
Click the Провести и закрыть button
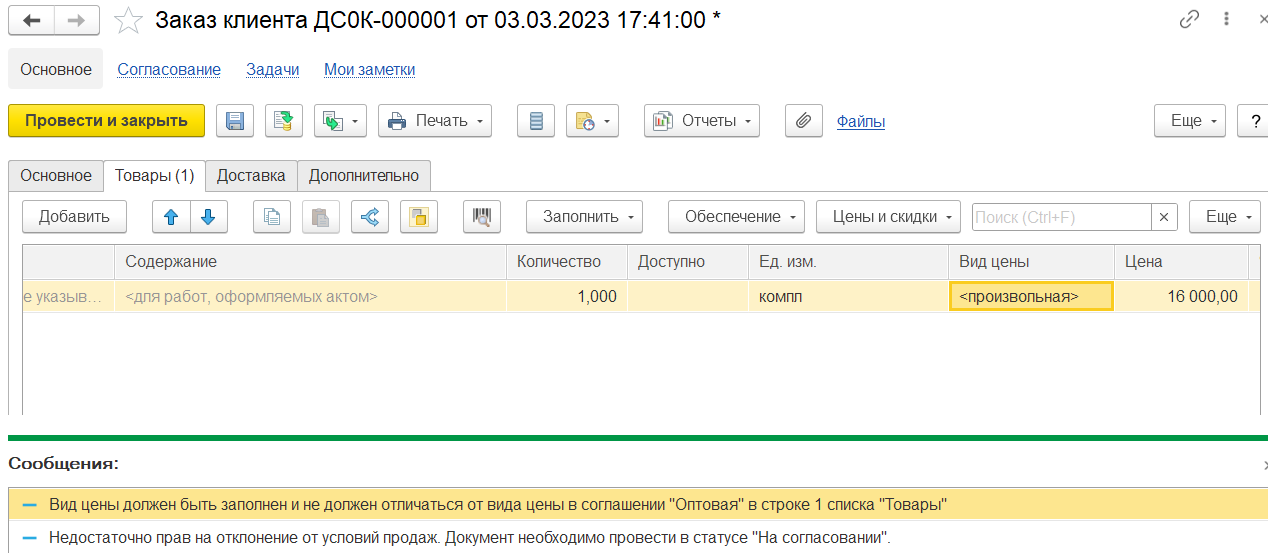(x=106, y=121)
